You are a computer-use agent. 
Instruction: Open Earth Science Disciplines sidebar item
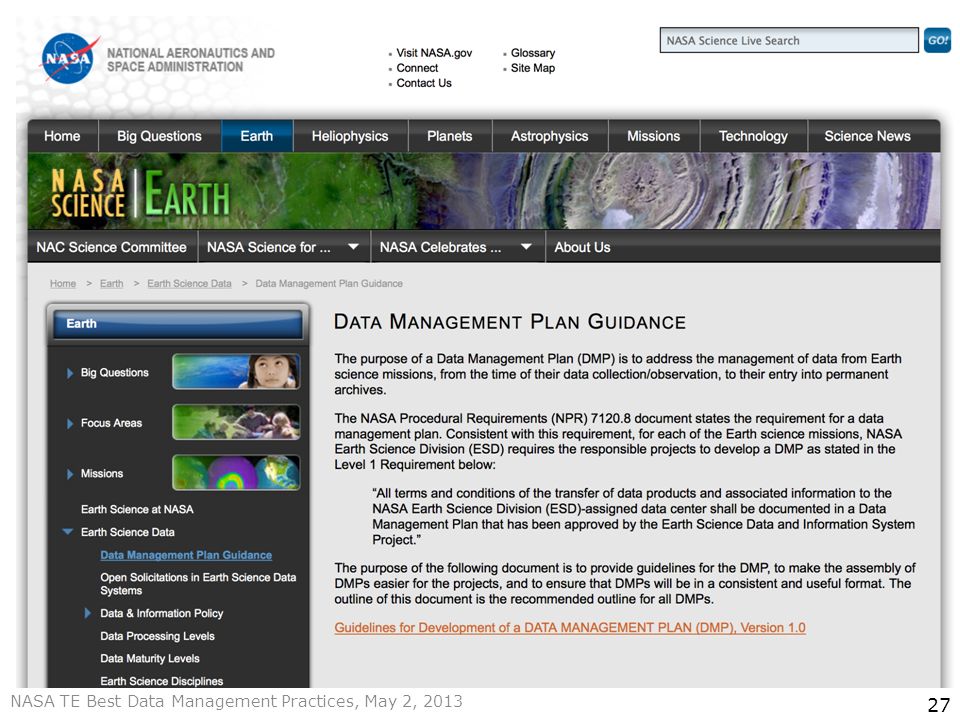pyautogui.click(x=161, y=681)
